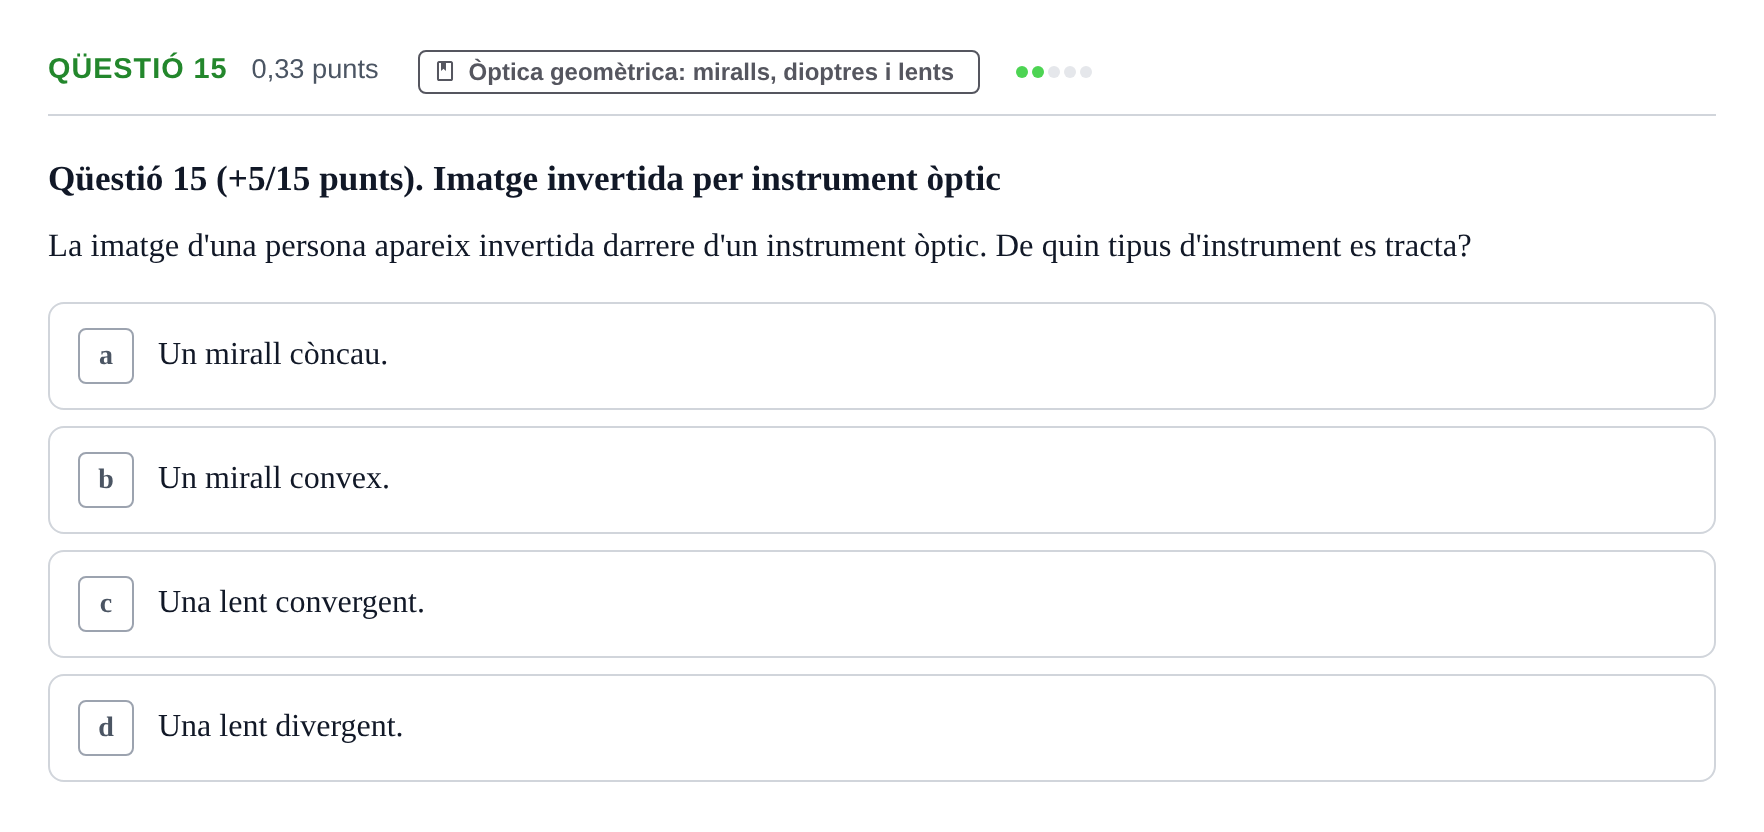Image resolution: width=1764 pixels, height=832 pixels.
Task: Choose option 'Un mirall convex.'
Action: tap(882, 480)
